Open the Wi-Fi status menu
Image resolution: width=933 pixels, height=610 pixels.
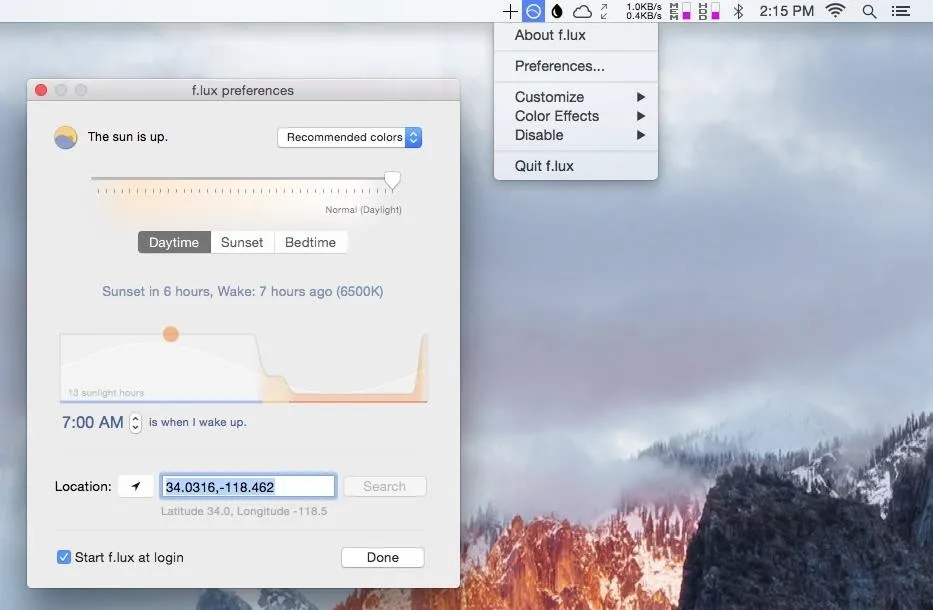(x=835, y=11)
